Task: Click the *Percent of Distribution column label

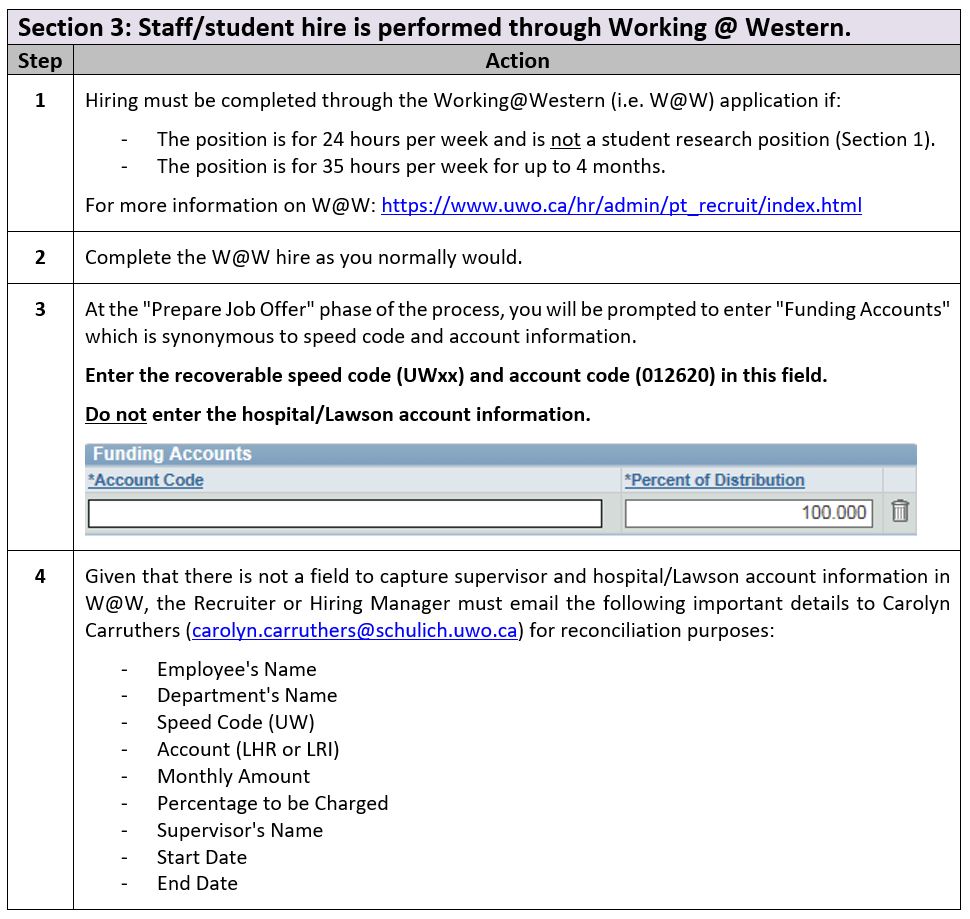Action: (x=715, y=480)
